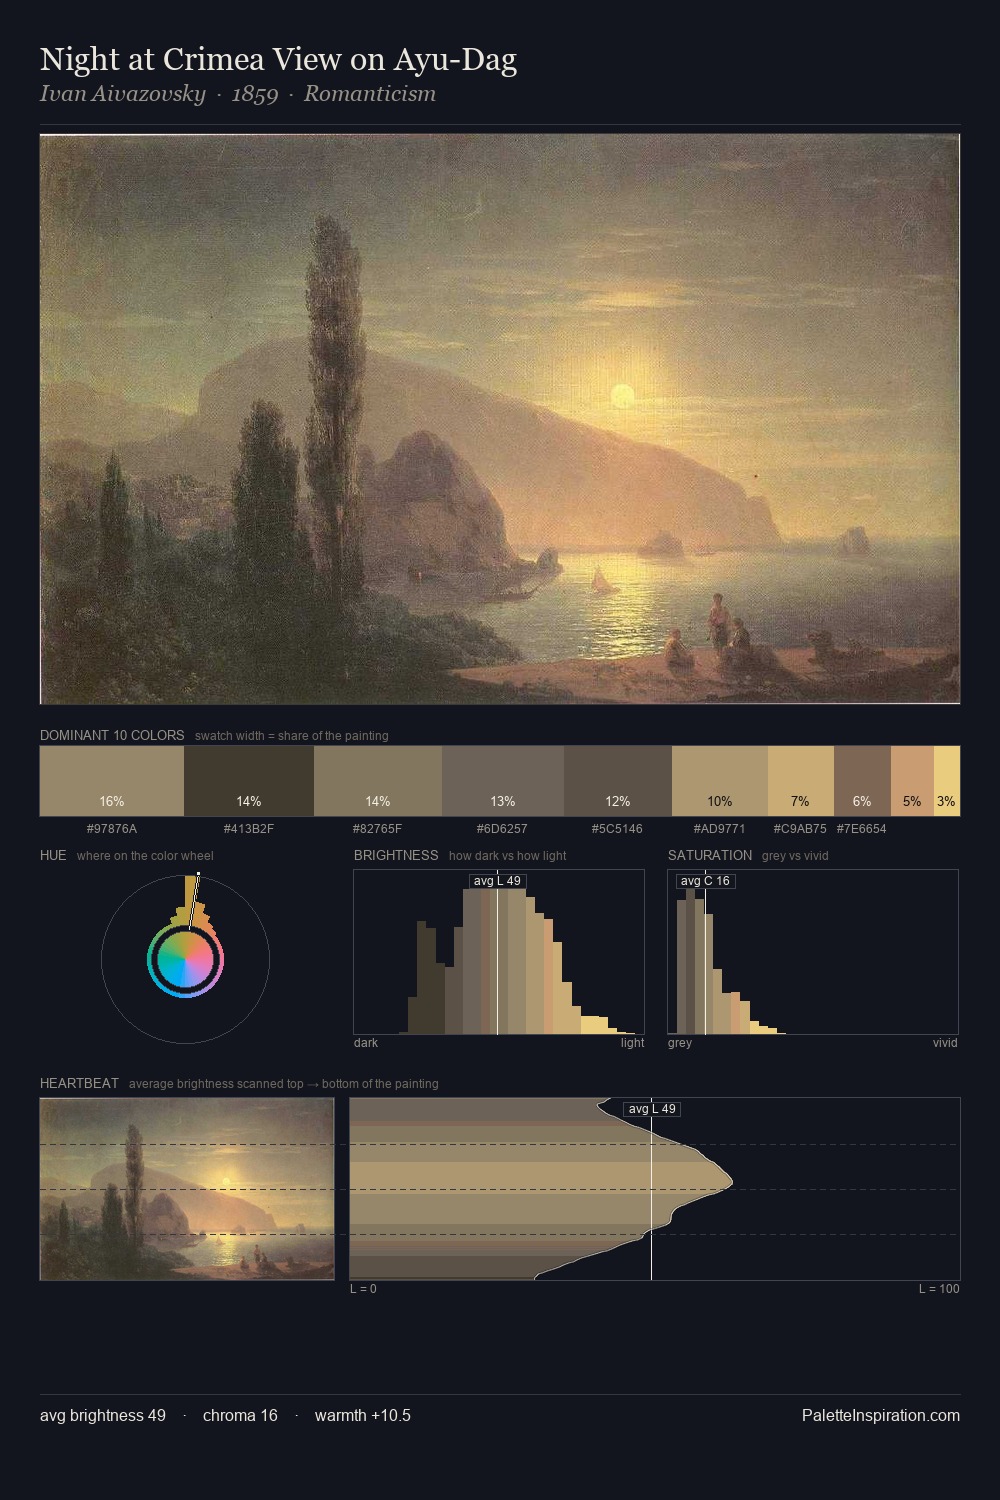Click the 5% peach swatch
Viewport: 1000px width, 1500px height.
[912, 781]
